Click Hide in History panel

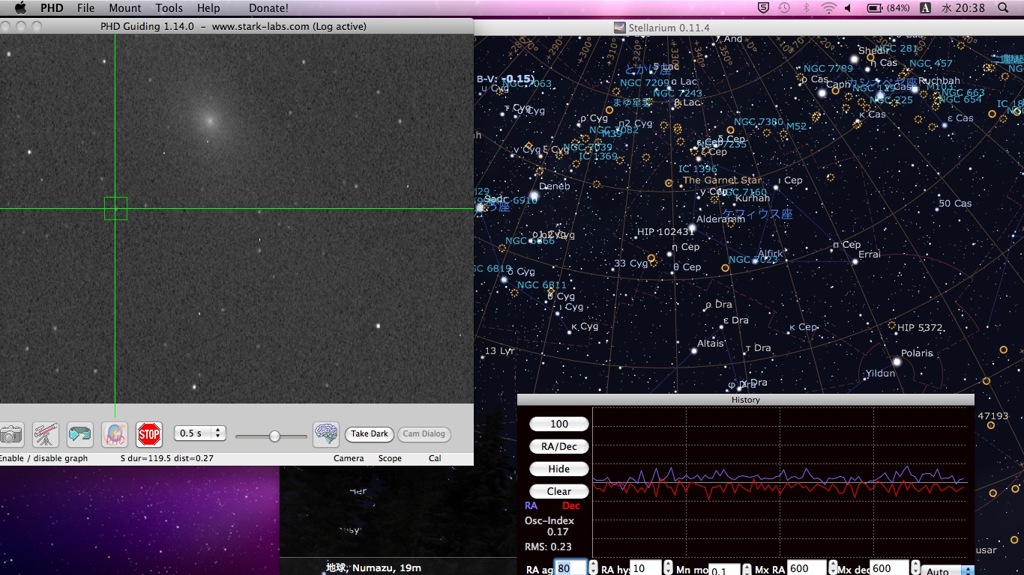click(x=559, y=468)
